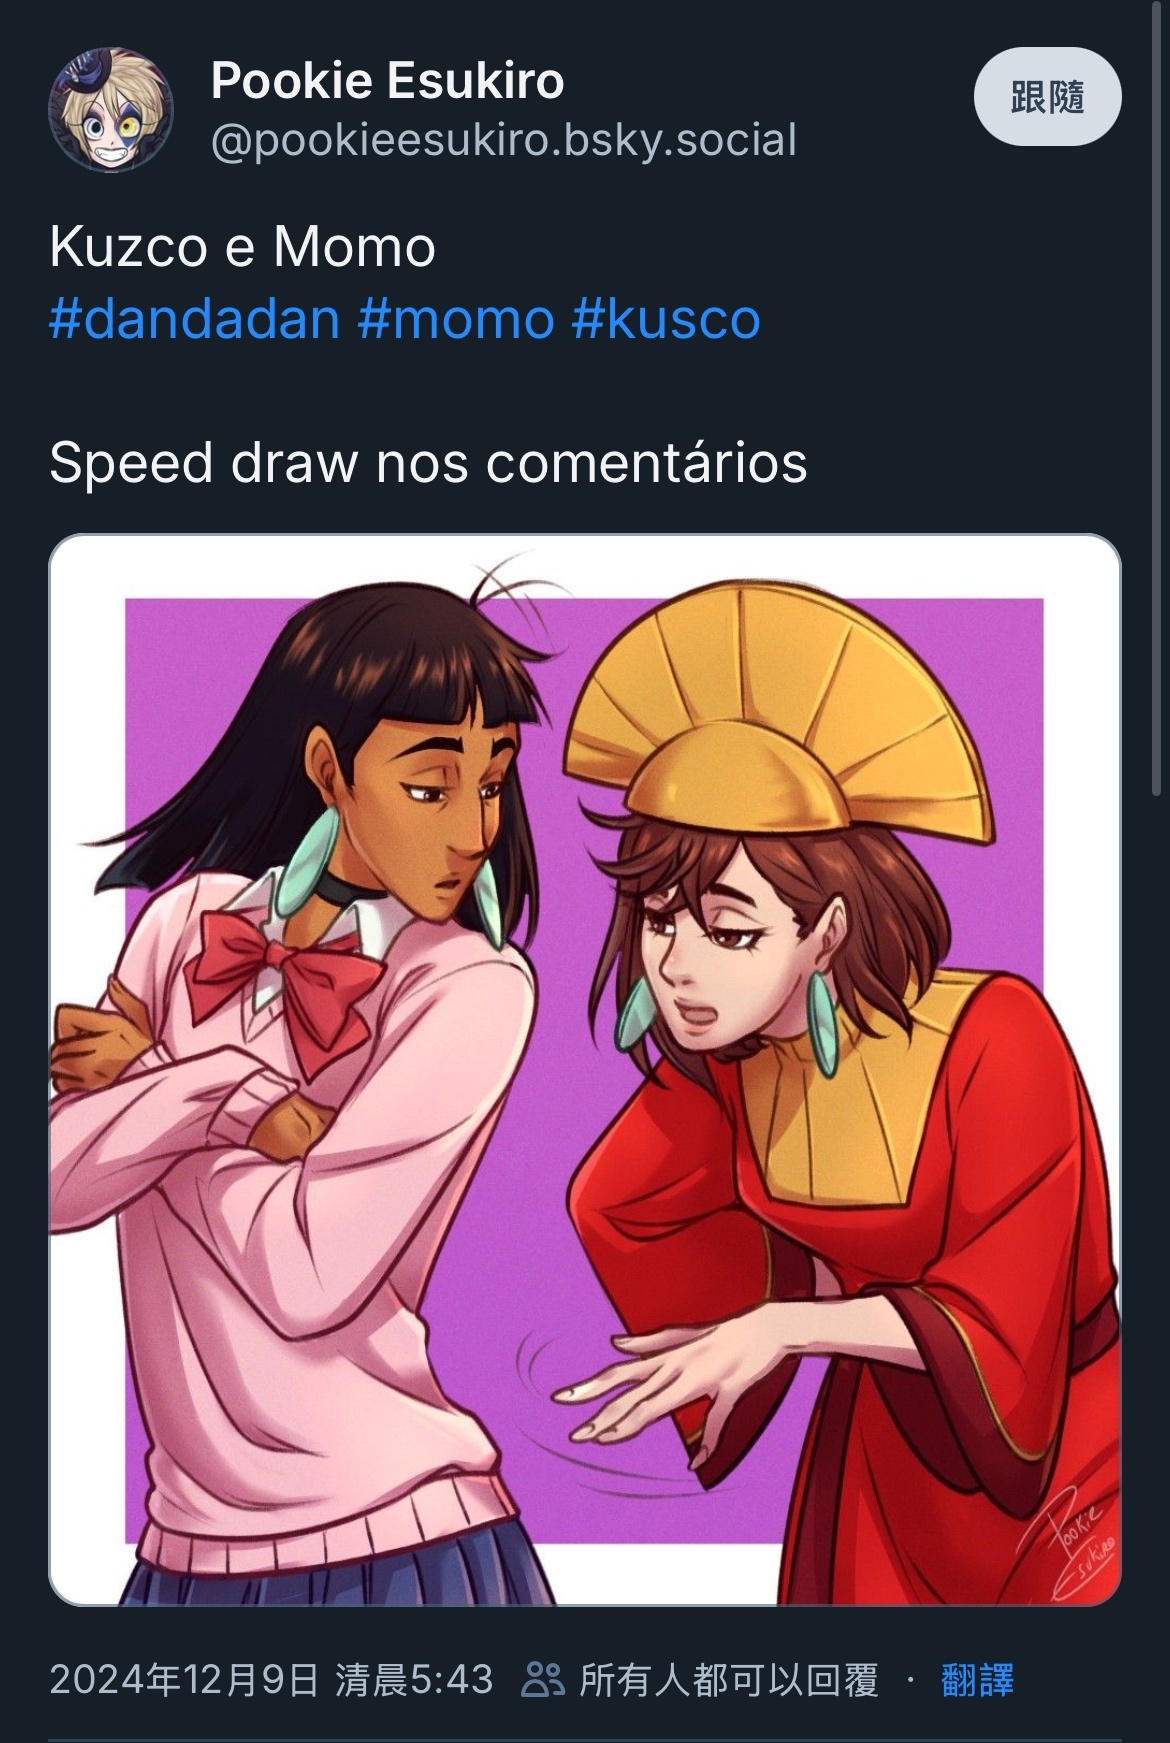Open the @pookieesukiro.bsky.social handle
The height and width of the screenshot is (1743, 1170).
pyautogui.click(x=503, y=140)
